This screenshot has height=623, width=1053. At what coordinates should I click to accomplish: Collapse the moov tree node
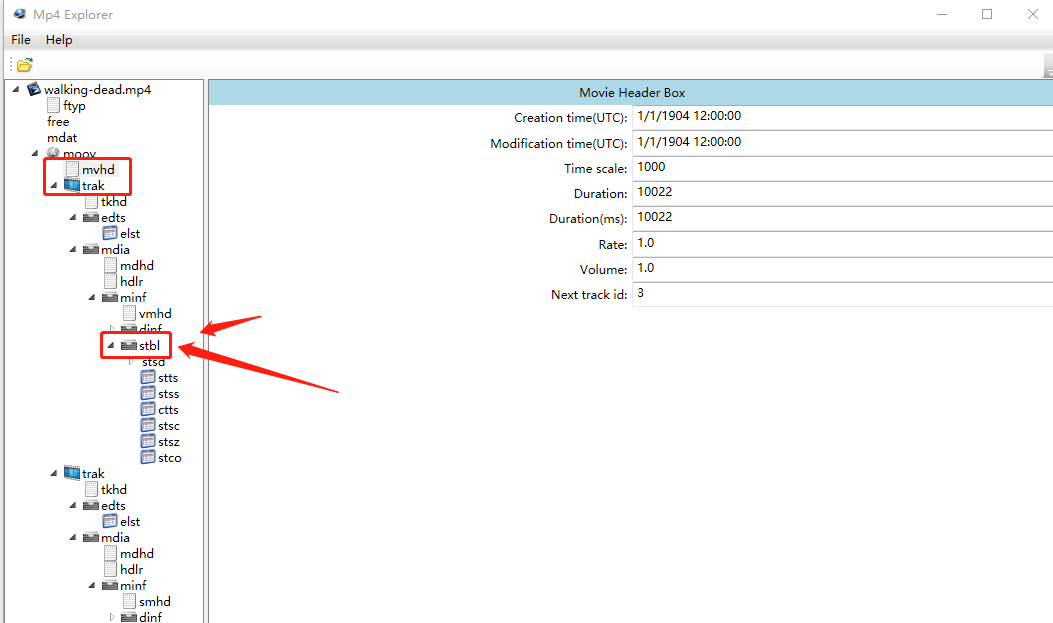pyautogui.click(x=36, y=154)
